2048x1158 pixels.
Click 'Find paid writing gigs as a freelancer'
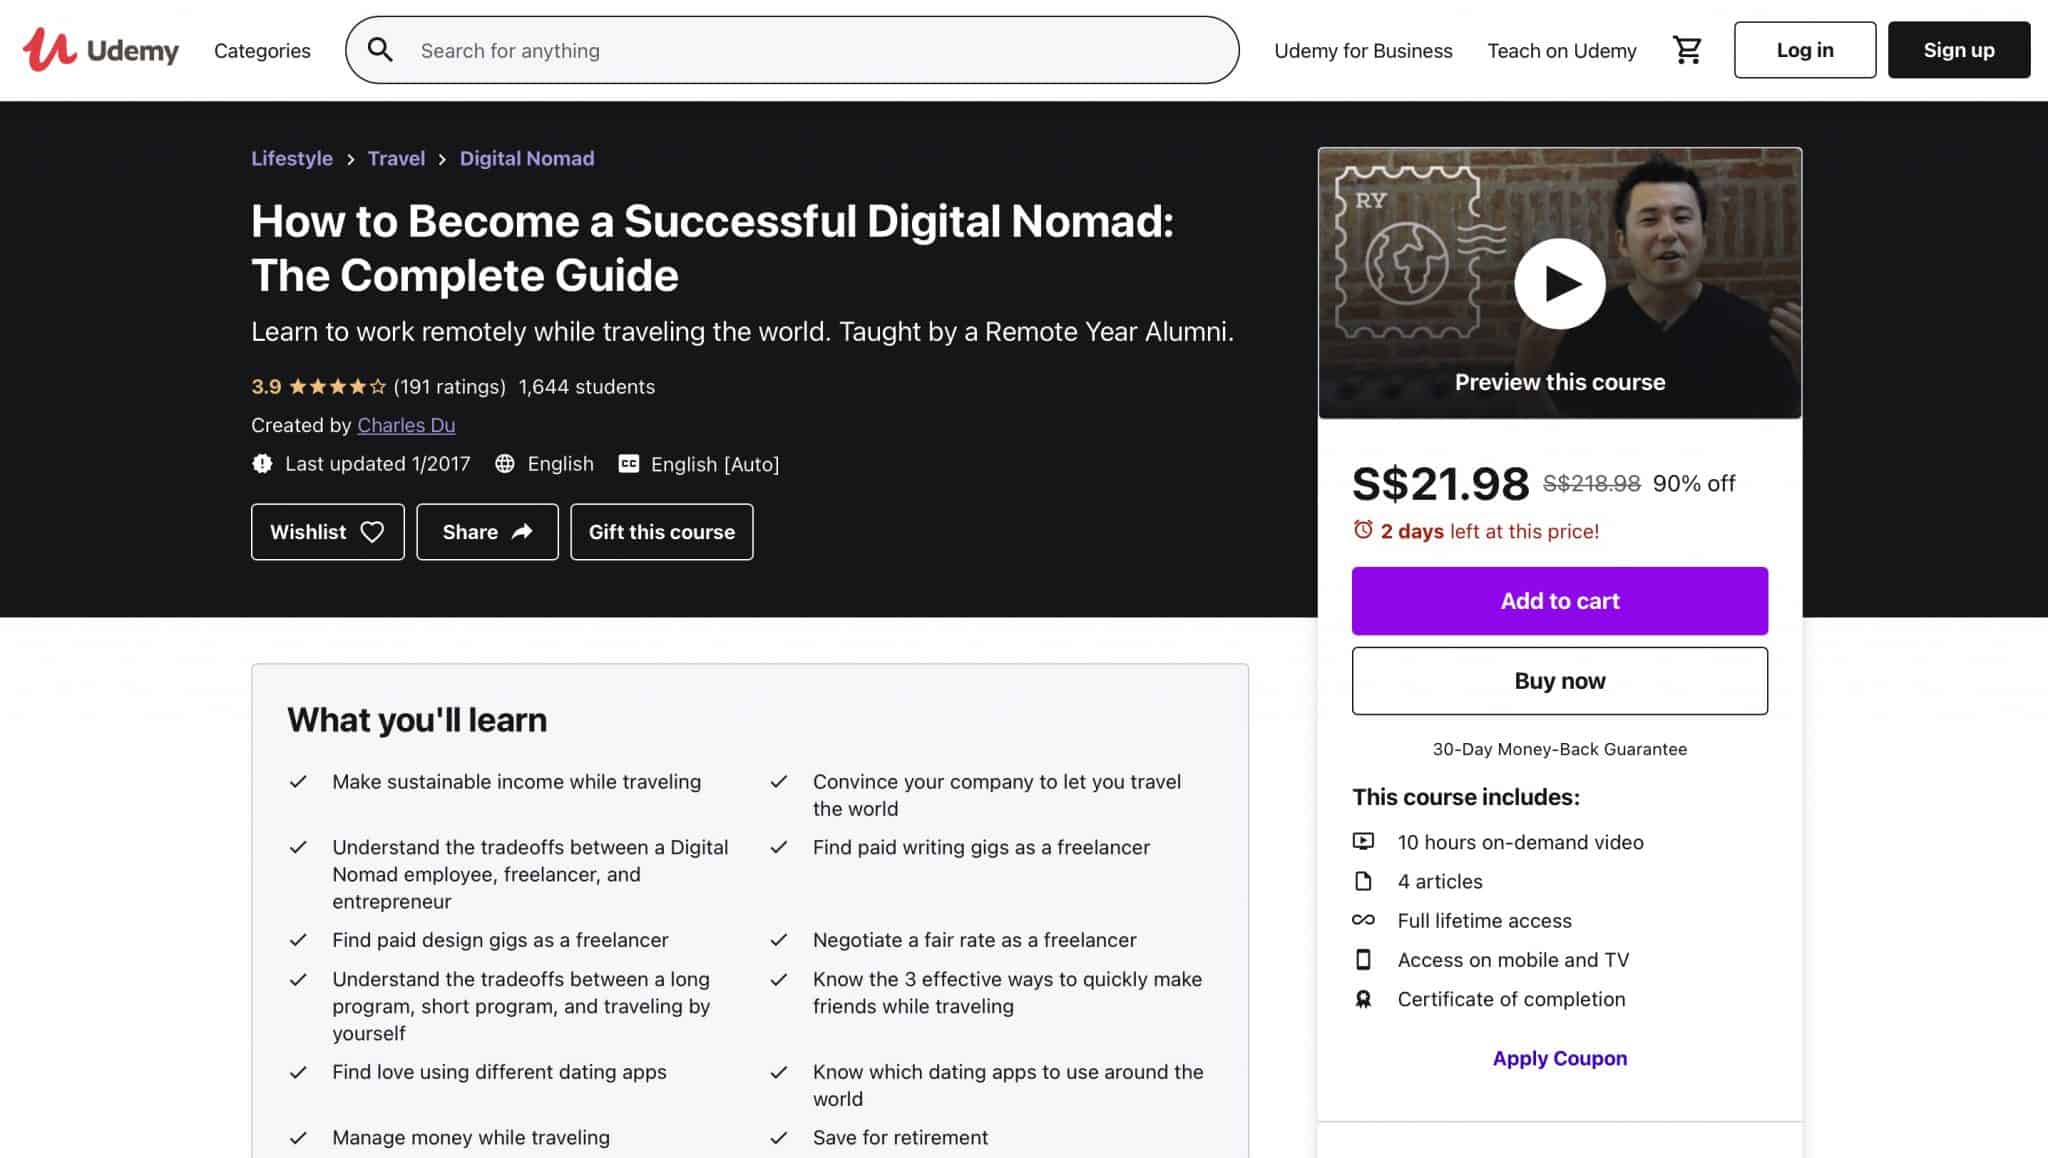[x=981, y=847]
